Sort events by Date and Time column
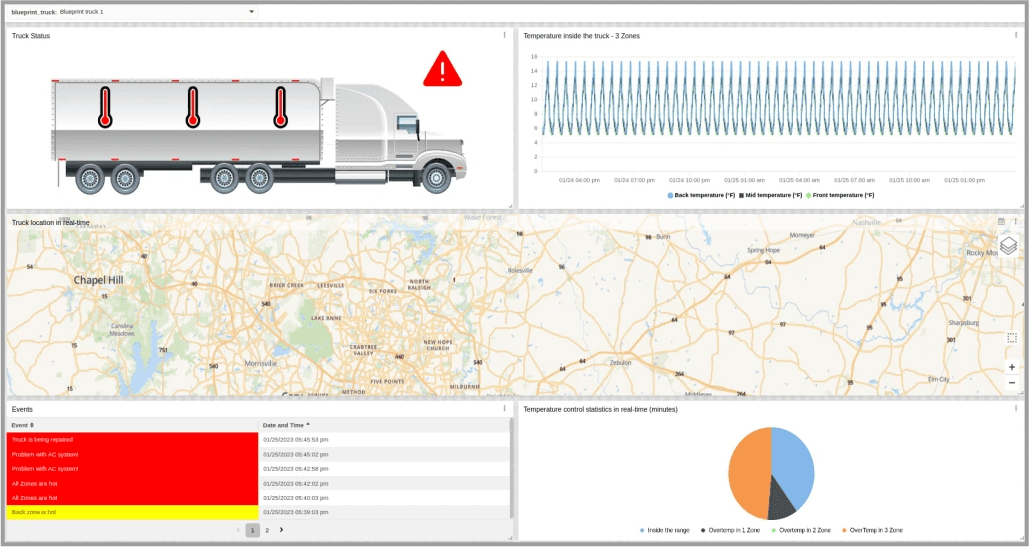 coord(286,425)
